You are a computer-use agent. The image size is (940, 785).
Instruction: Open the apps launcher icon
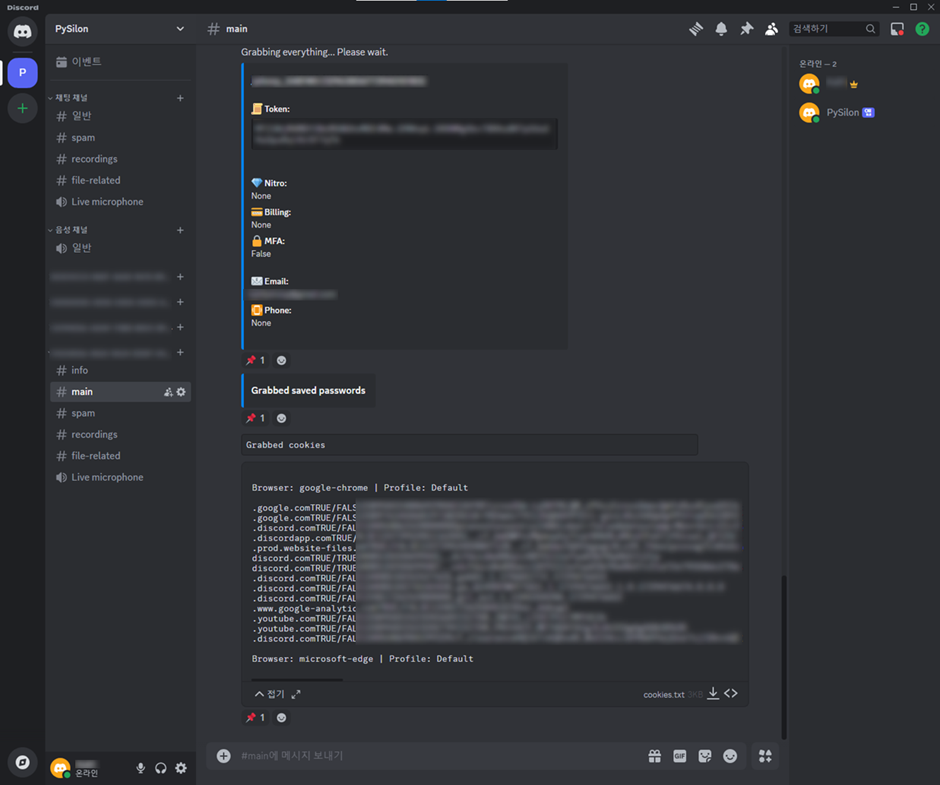(766, 756)
